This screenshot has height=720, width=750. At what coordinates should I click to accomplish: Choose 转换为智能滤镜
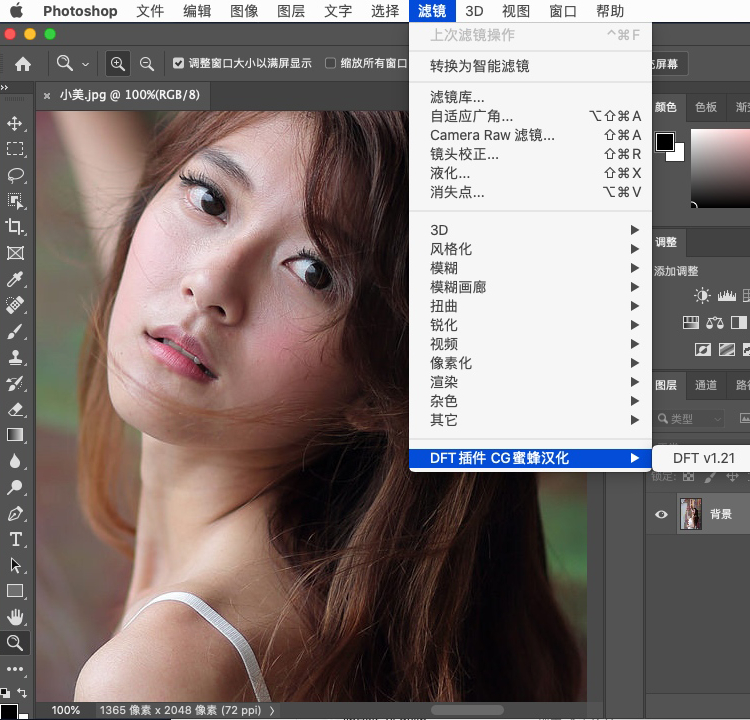(x=530, y=66)
